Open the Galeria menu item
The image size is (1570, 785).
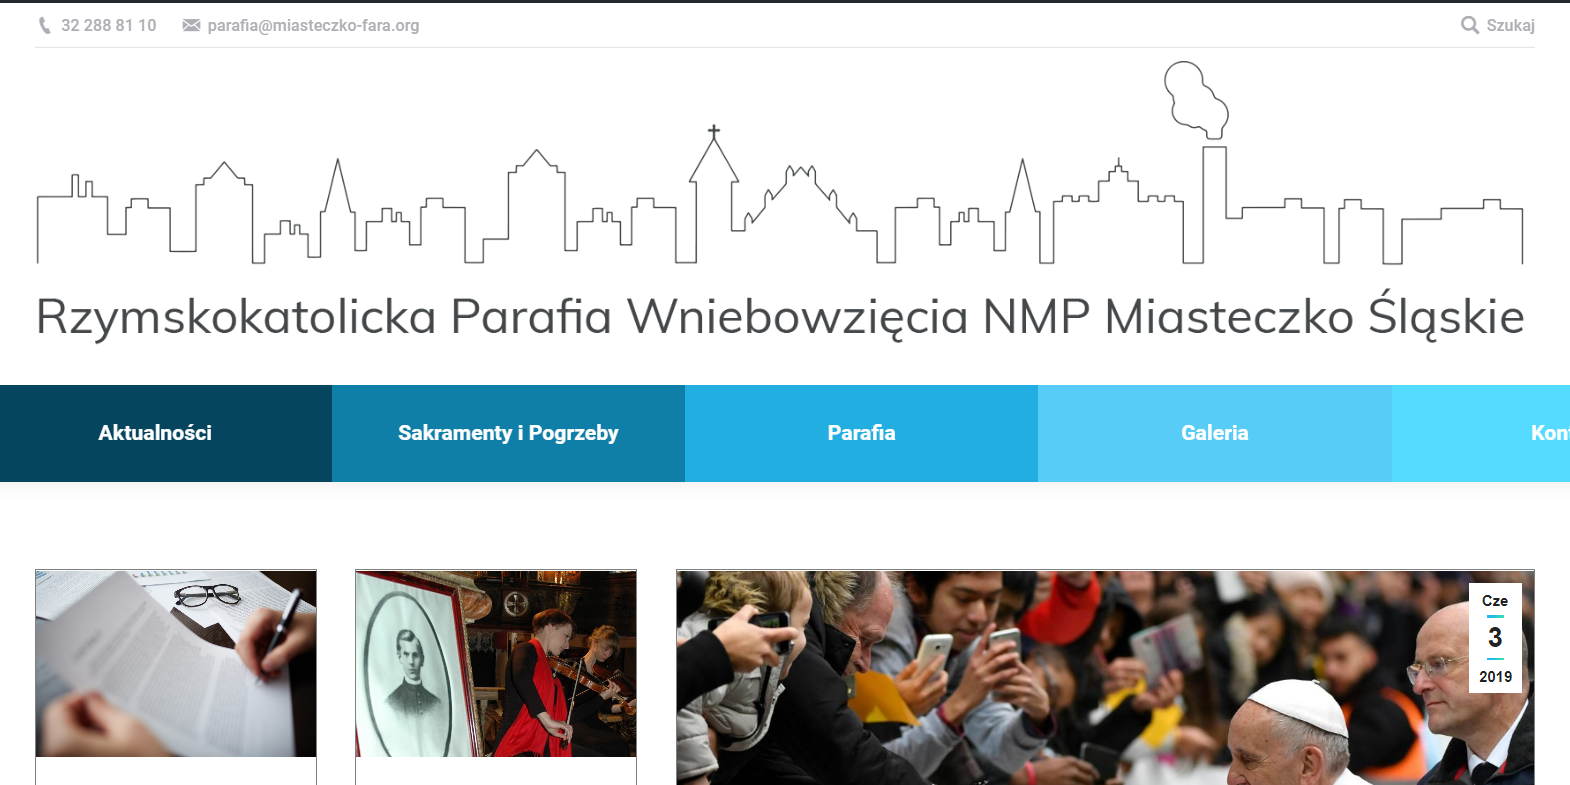1215,433
